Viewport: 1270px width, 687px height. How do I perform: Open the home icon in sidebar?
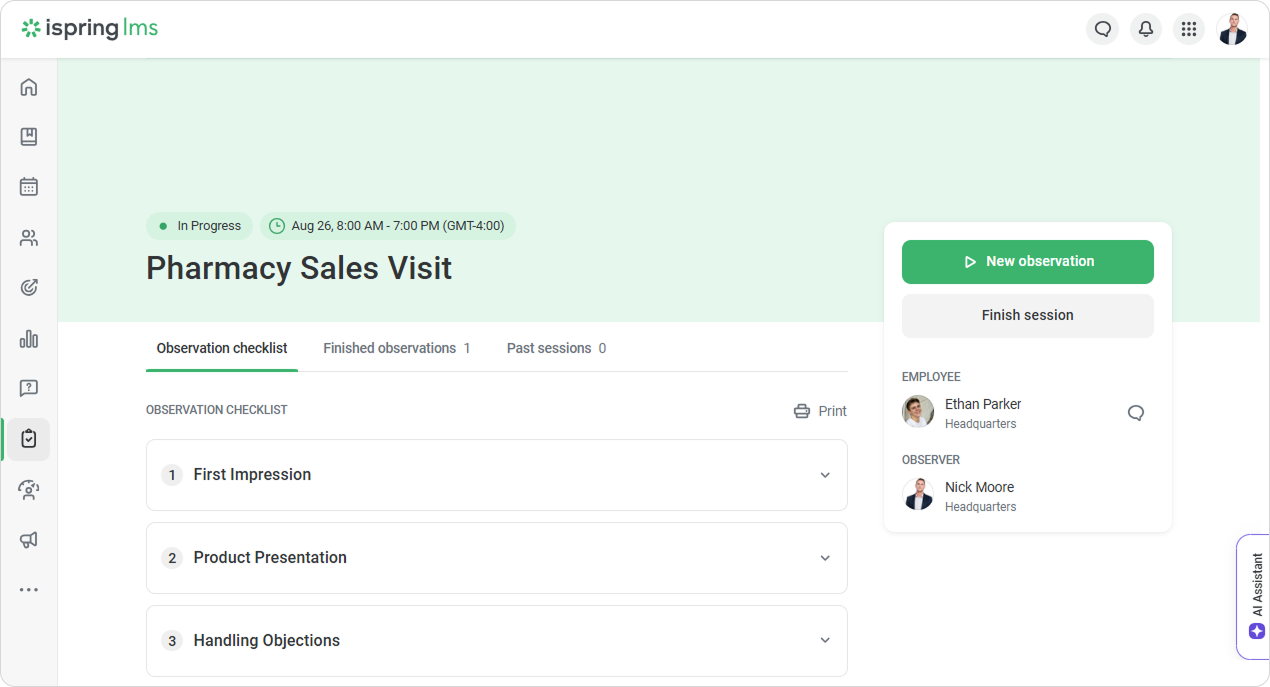[29, 87]
